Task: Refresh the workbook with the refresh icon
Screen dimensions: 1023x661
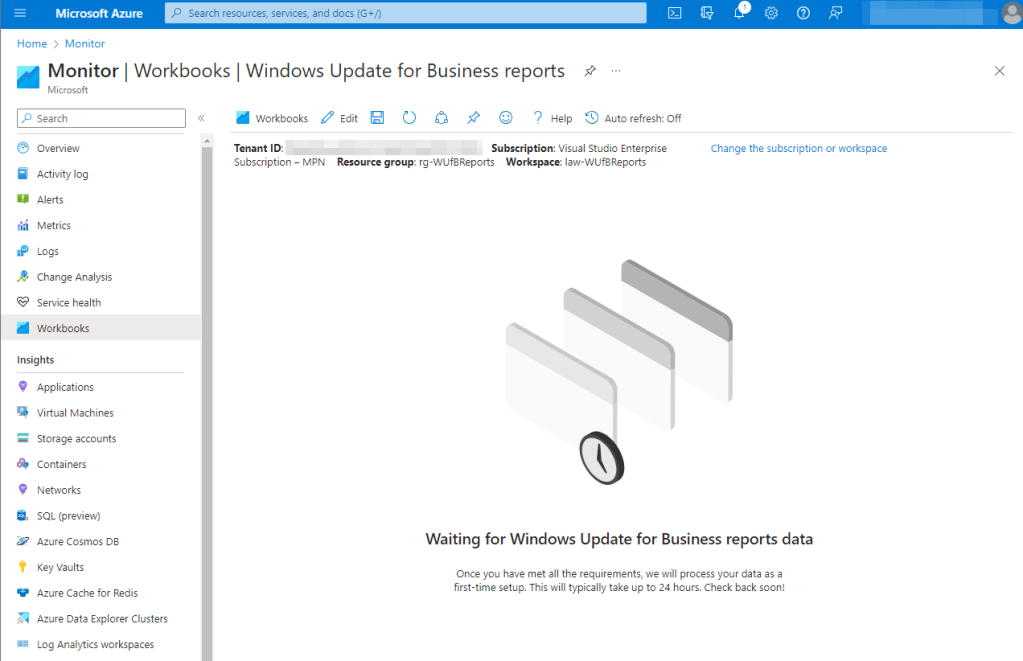Action: [x=409, y=118]
